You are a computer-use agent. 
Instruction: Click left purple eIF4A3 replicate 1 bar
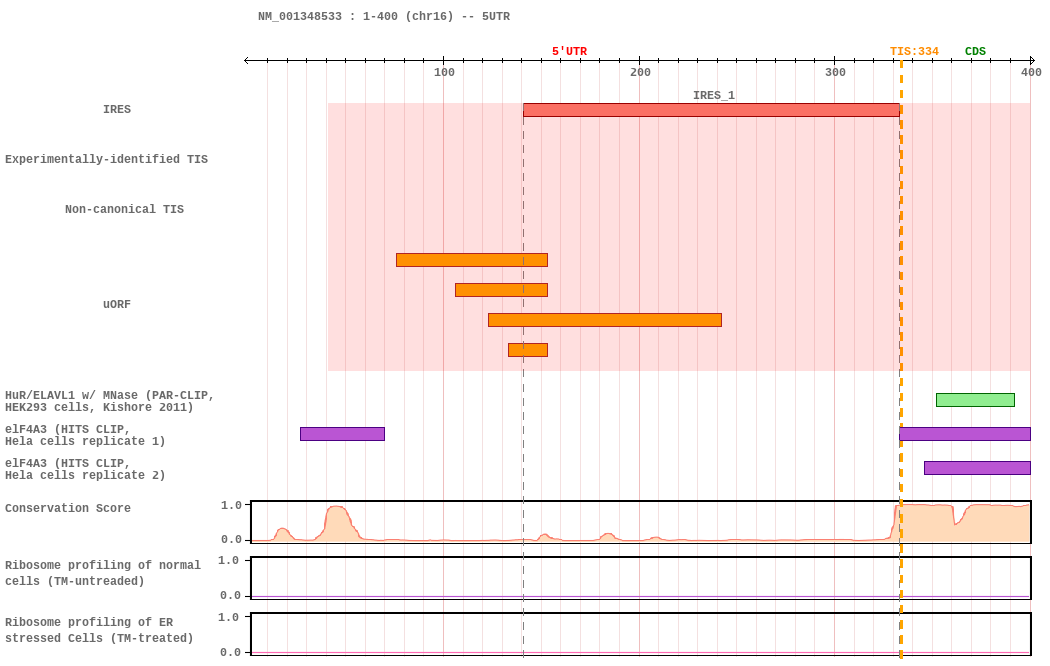(x=342, y=434)
